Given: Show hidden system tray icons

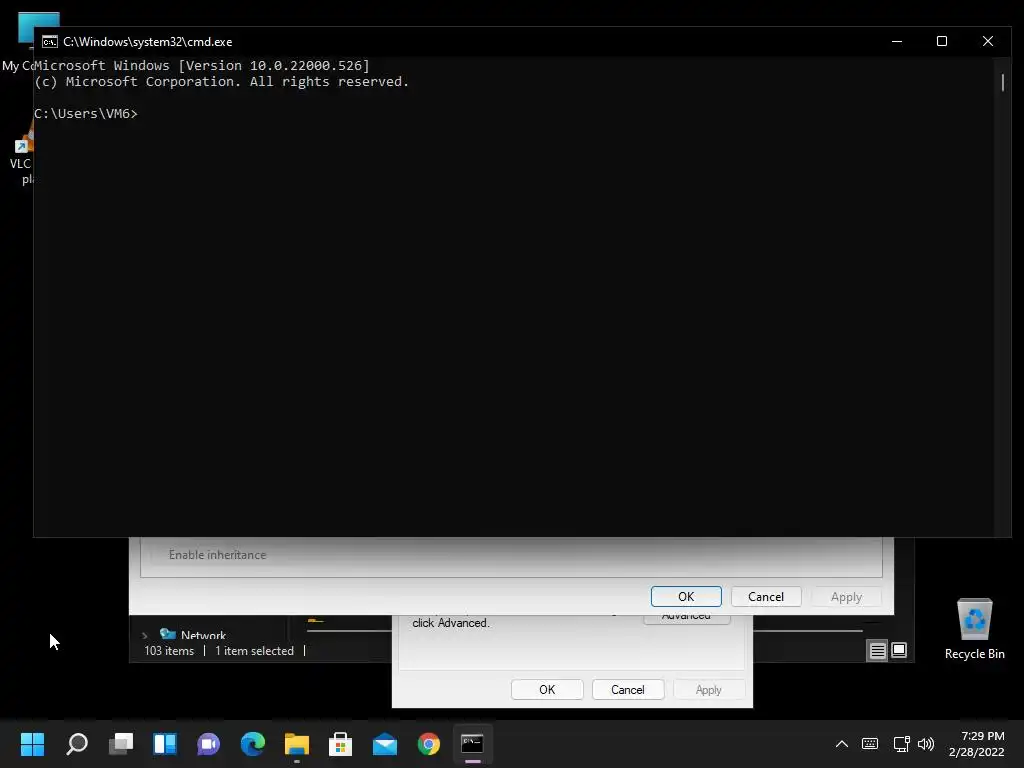Looking at the screenshot, I should click(x=842, y=744).
